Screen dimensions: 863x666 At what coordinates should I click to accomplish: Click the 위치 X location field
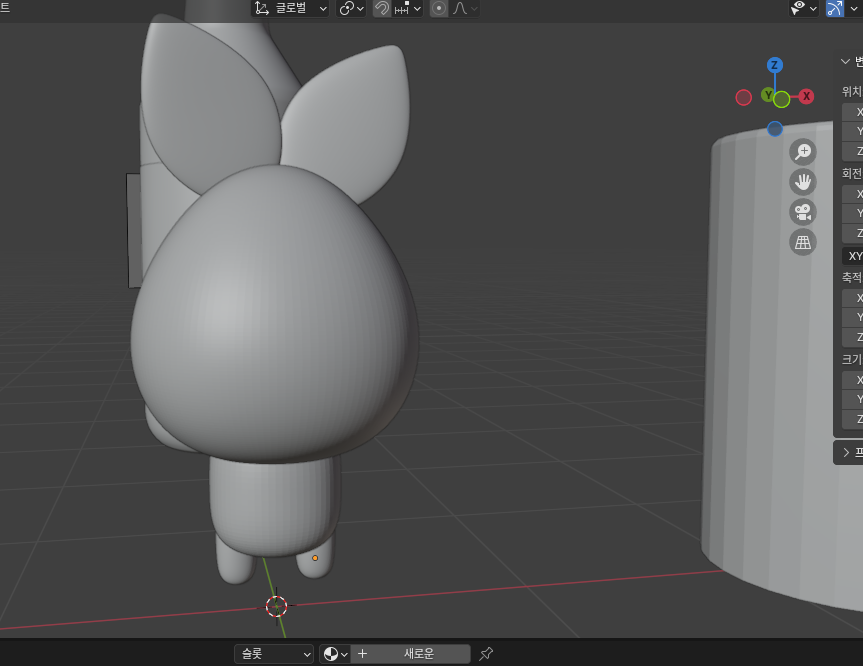click(x=853, y=112)
